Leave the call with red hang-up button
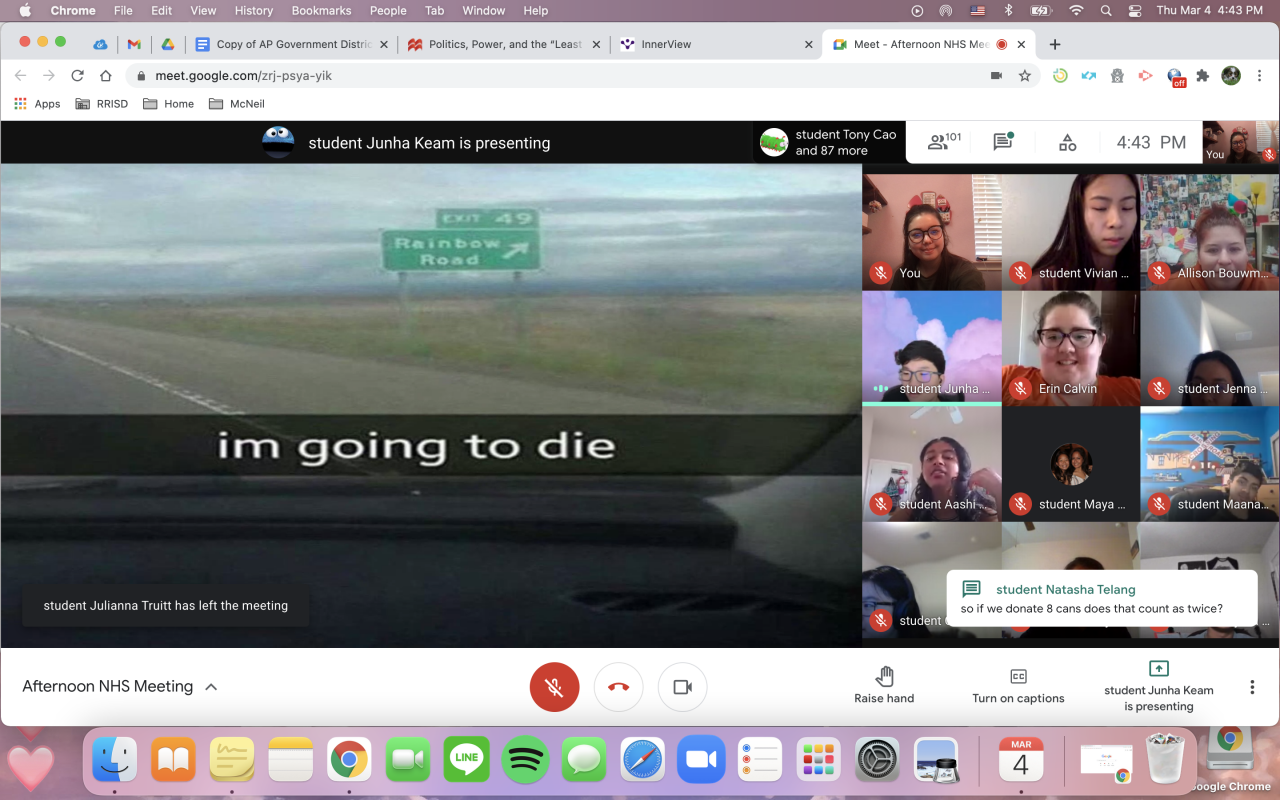This screenshot has width=1280, height=800. click(618, 687)
